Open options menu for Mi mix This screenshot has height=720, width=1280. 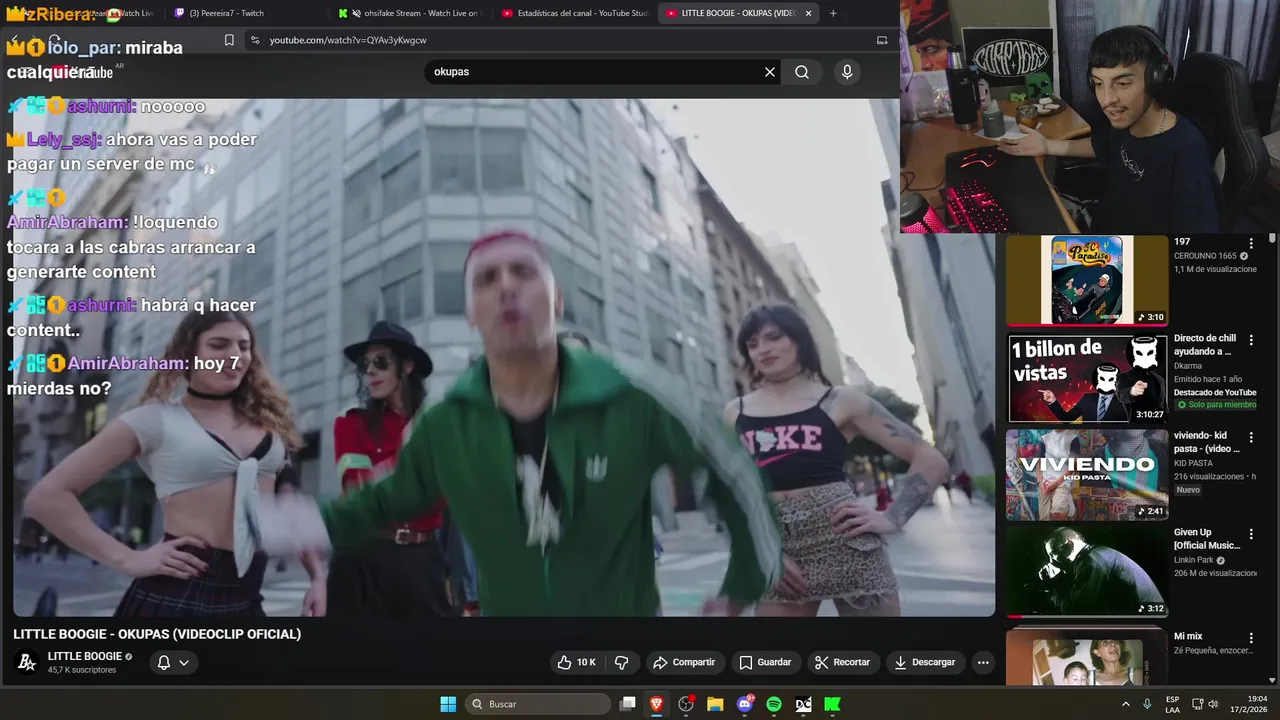click(x=1250, y=636)
